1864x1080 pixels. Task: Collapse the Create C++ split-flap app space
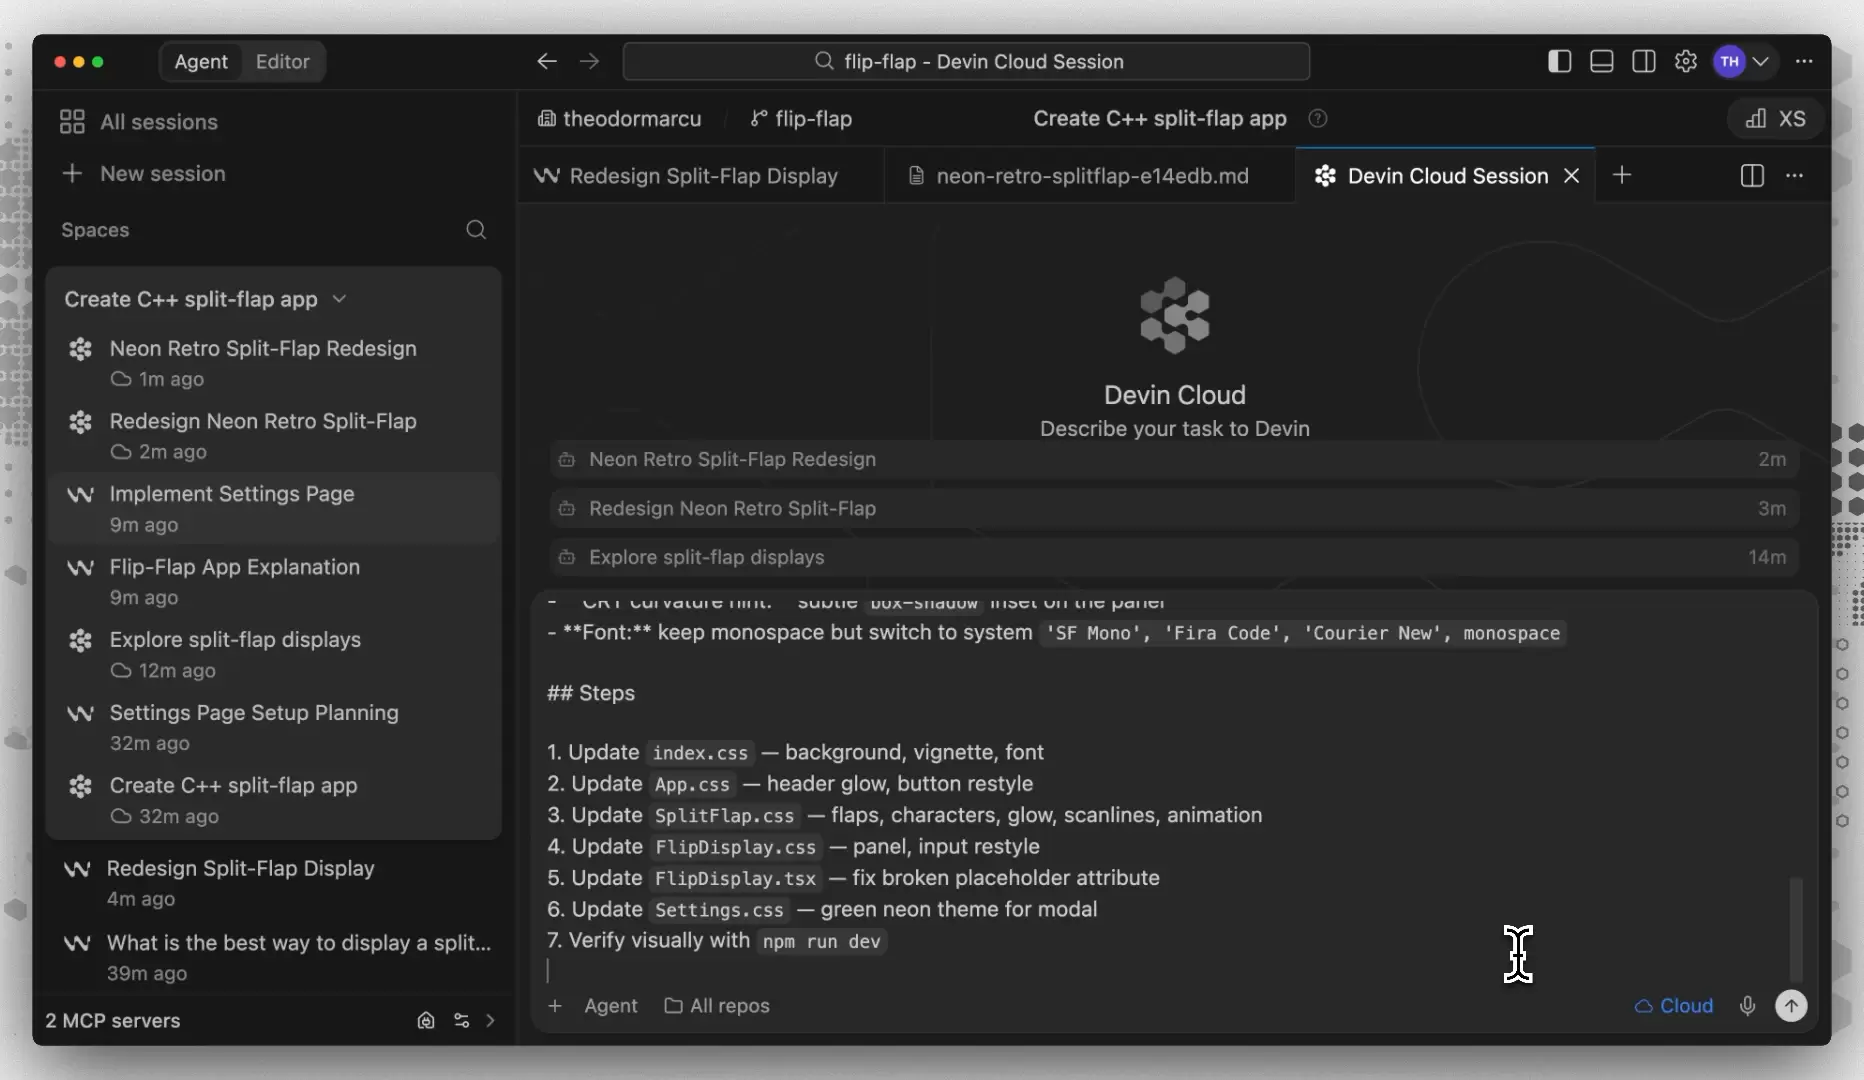[338, 299]
